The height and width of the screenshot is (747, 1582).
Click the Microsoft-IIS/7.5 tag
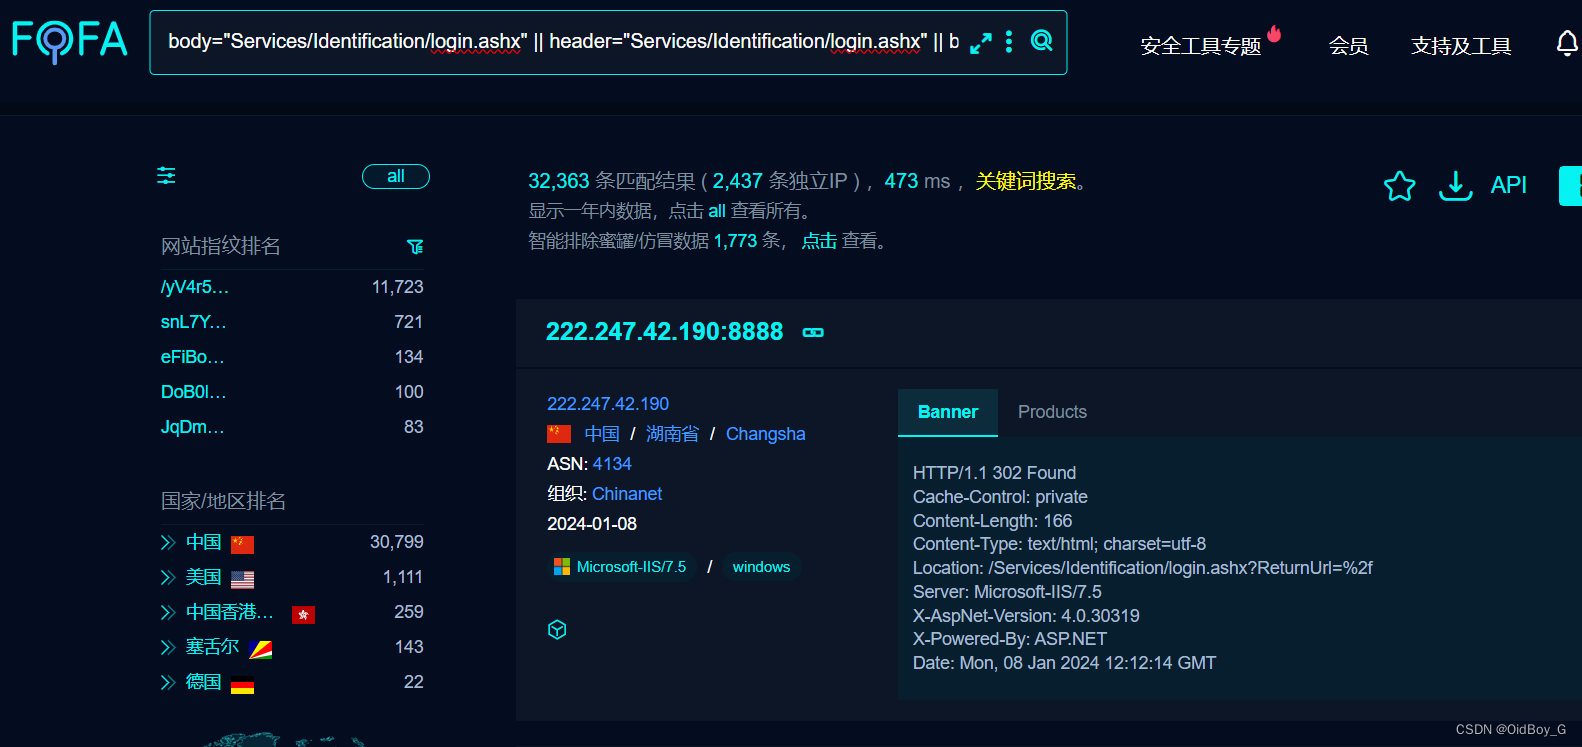click(x=622, y=567)
